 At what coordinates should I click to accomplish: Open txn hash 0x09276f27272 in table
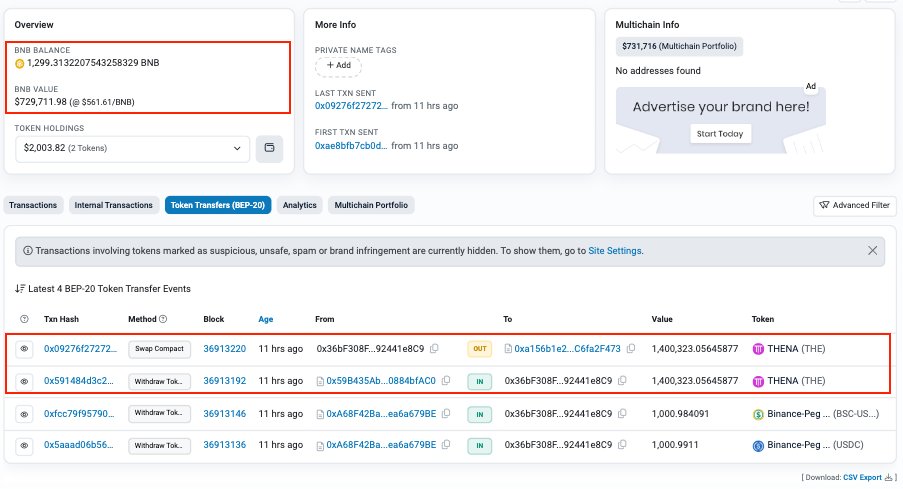pyautogui.click(x=80, y=348)
